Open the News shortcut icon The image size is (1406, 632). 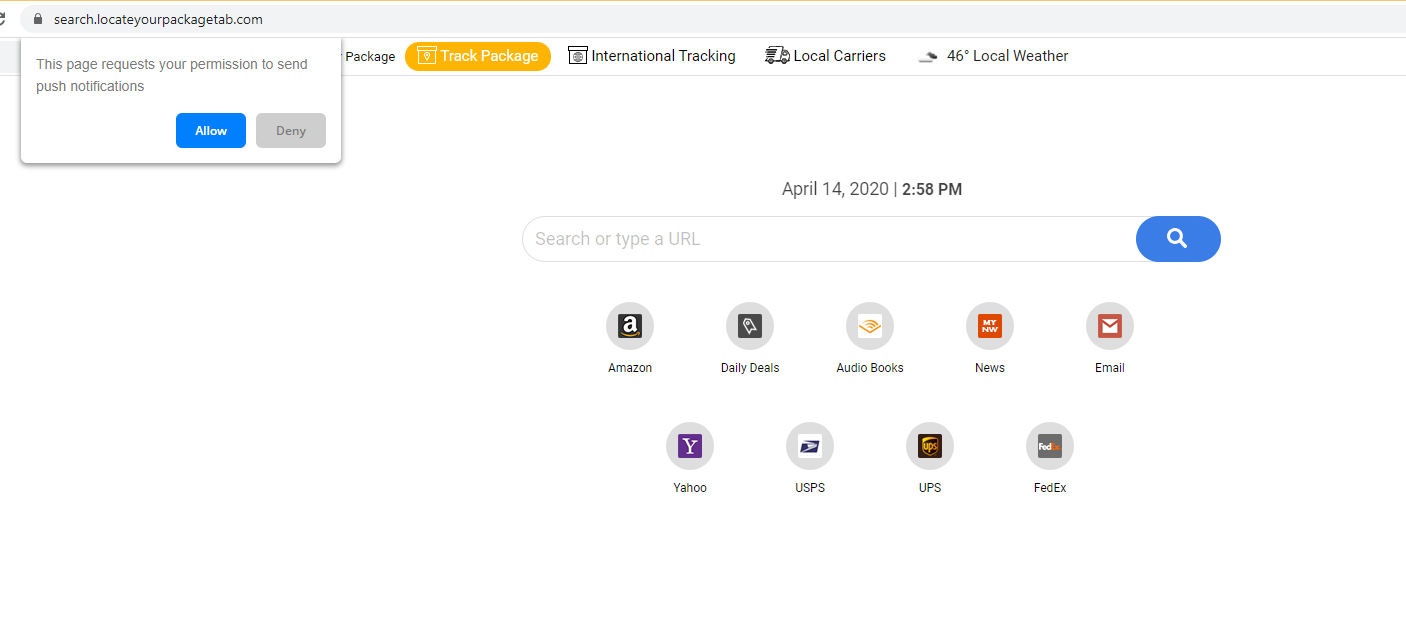[x=990, y=326]
